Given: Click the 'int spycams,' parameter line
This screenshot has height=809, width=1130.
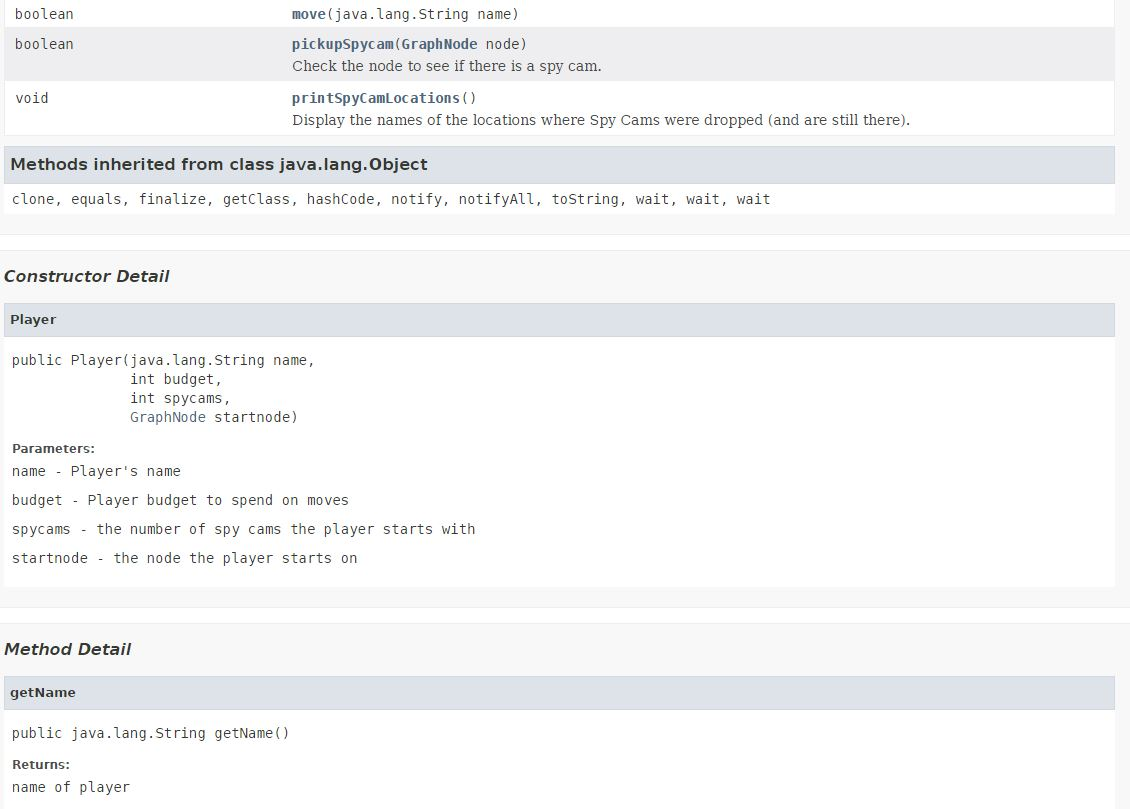Looking at the screenshot, I should (180, 398).
